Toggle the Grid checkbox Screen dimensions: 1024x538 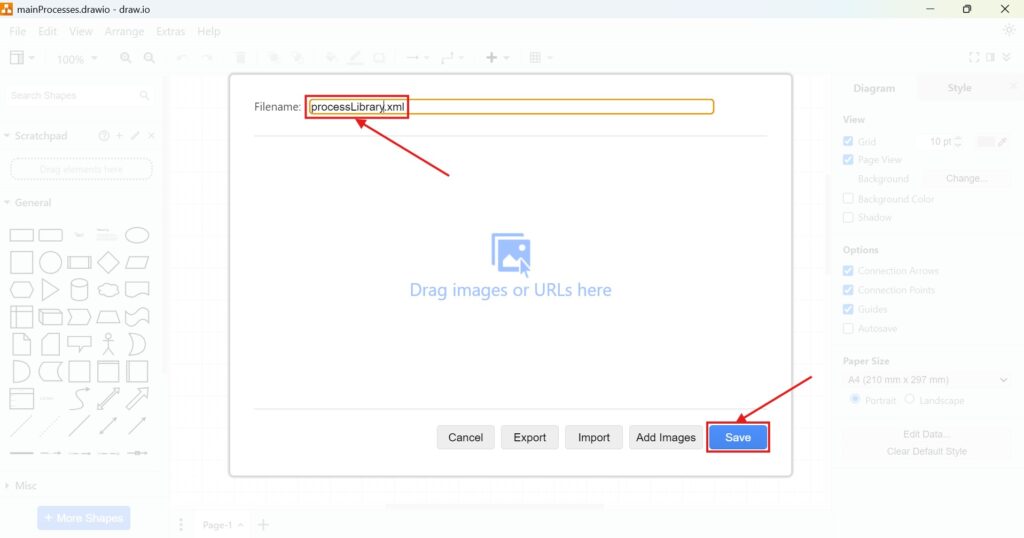(x=848, y=142)
